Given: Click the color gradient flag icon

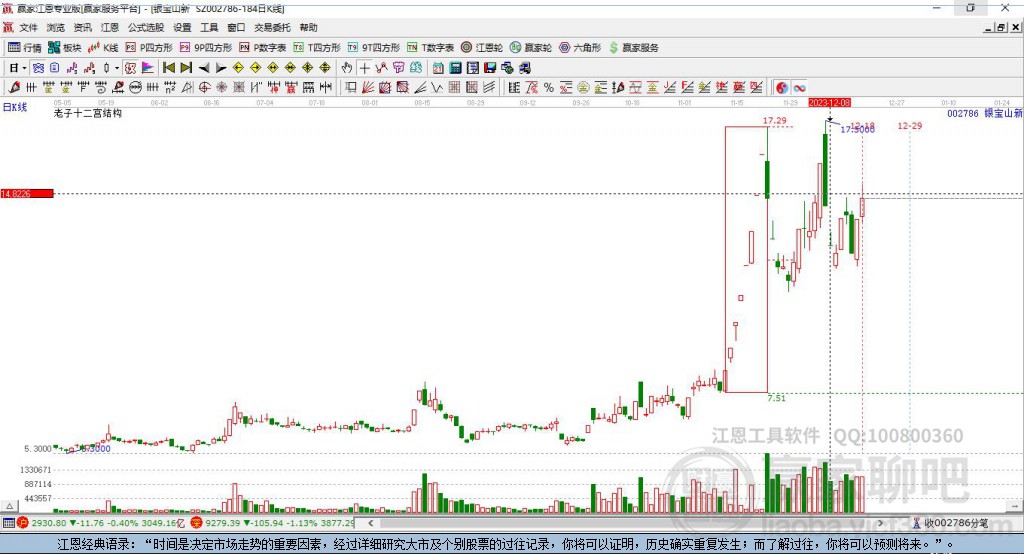Looking at the screenshot, I should (x=148, y=68).
